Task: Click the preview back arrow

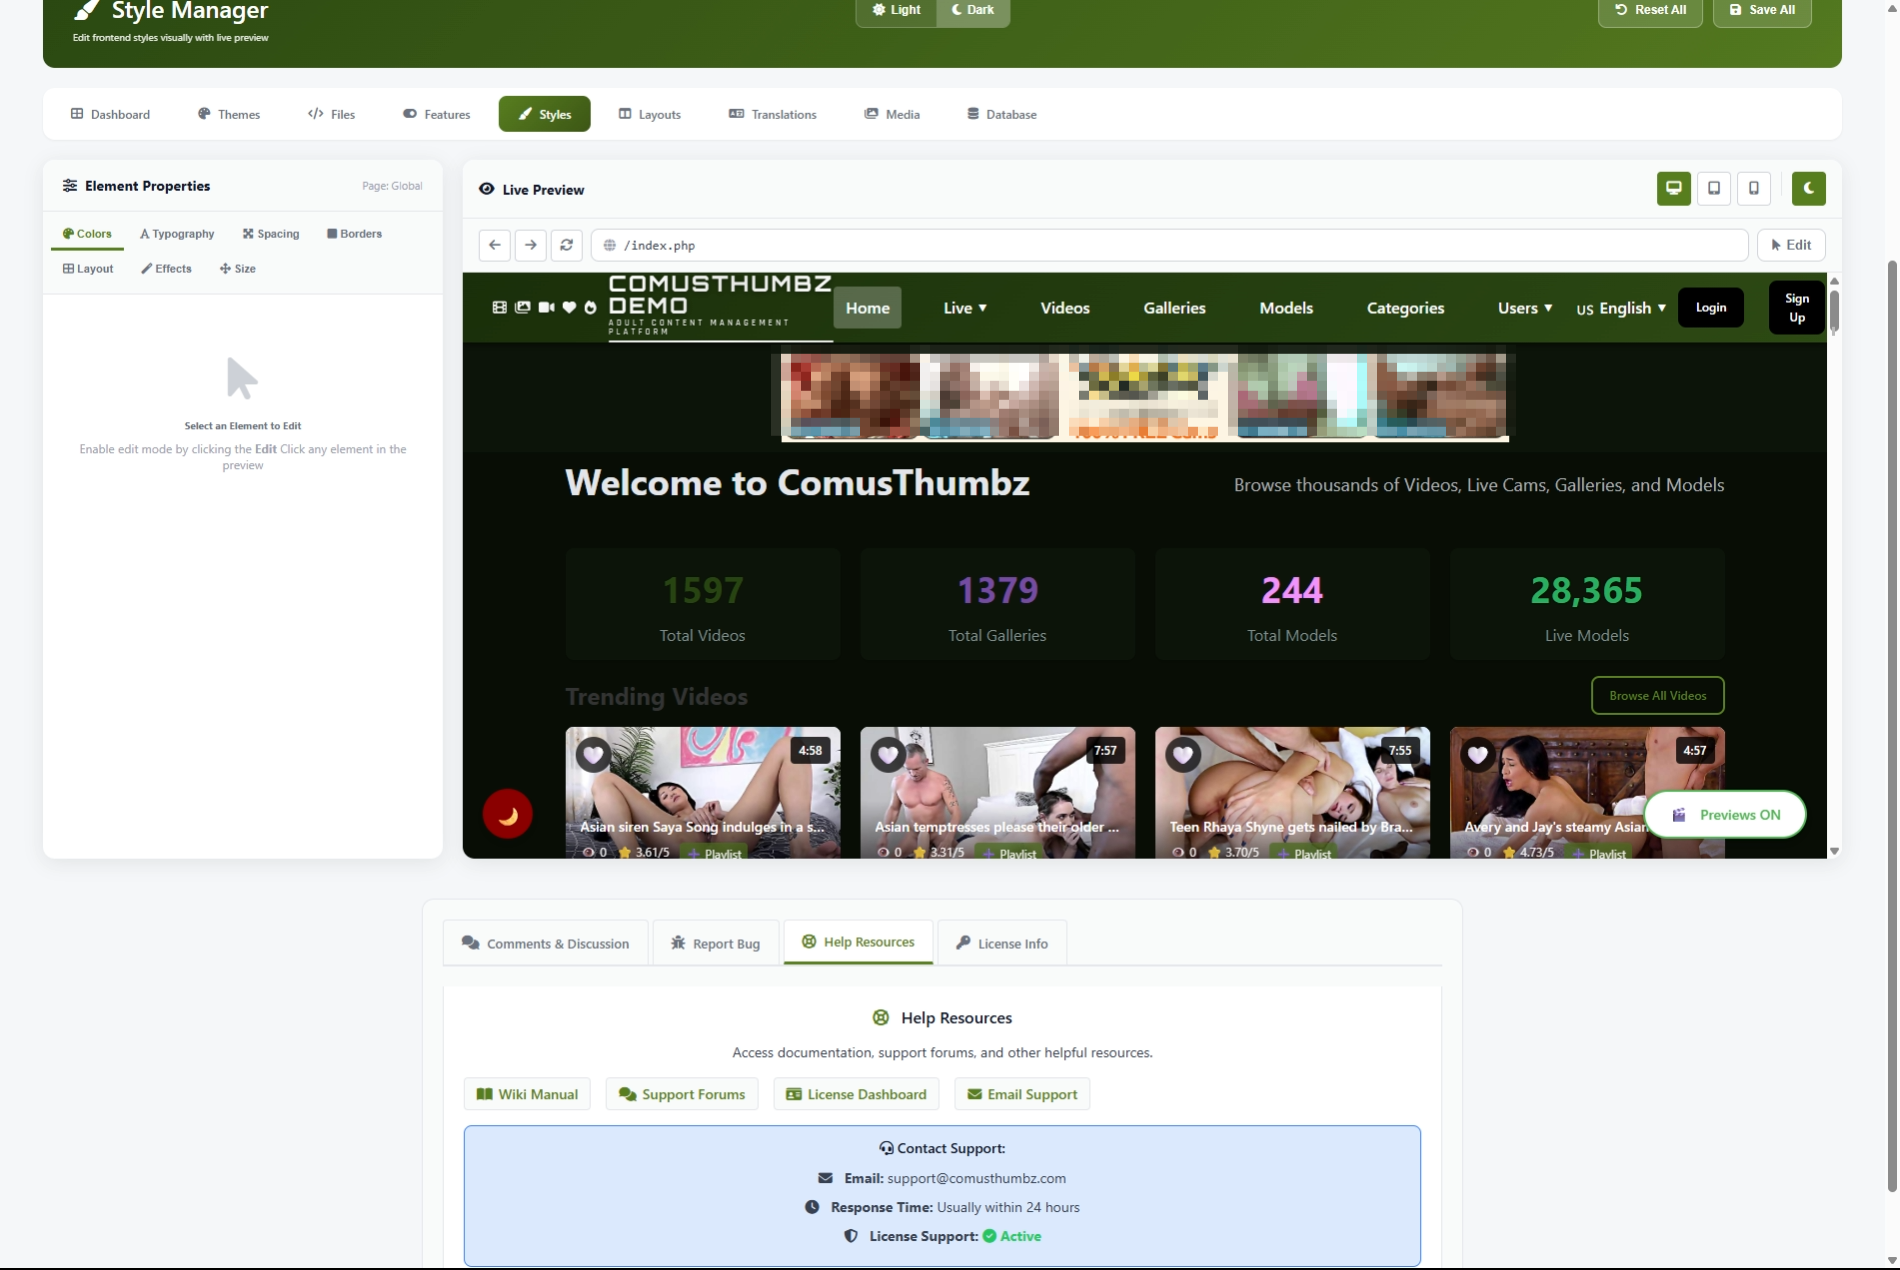Action: [494, 245]
